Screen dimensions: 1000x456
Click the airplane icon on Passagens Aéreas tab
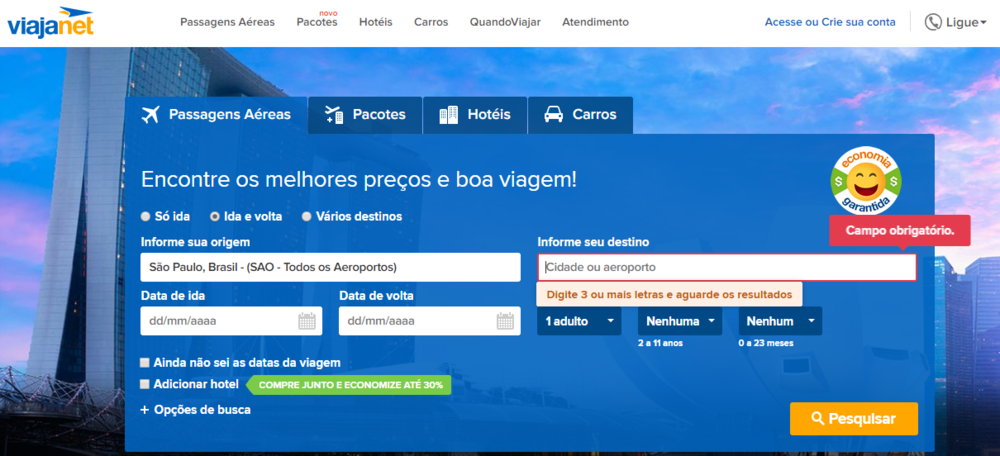pos(151,115)
